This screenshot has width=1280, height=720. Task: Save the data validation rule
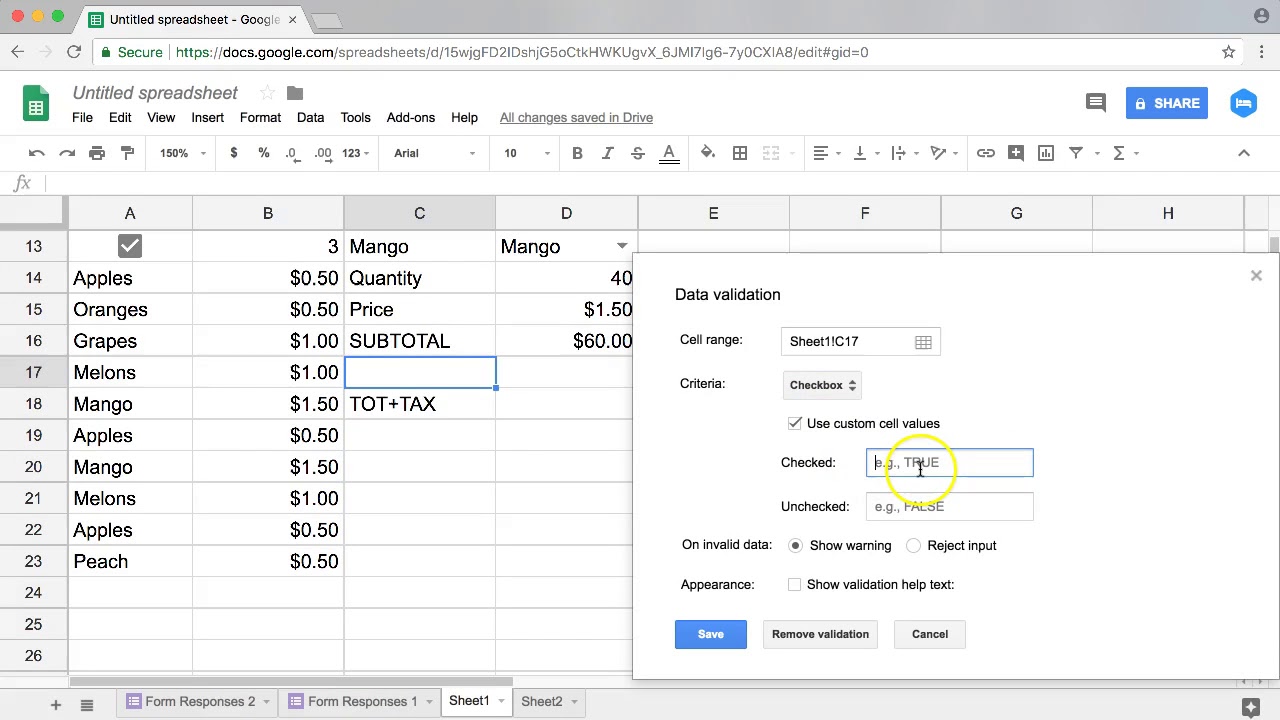click(x=711, y=634)
